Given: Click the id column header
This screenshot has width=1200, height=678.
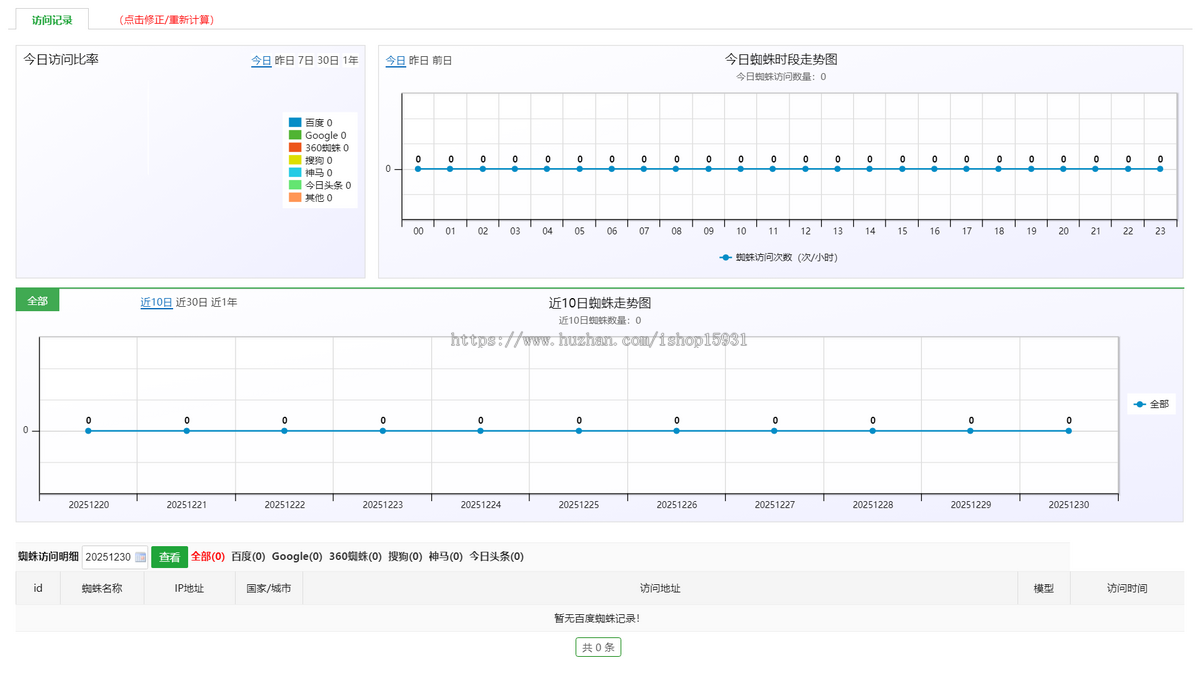Looking at the screenshot, I should 38,589.
